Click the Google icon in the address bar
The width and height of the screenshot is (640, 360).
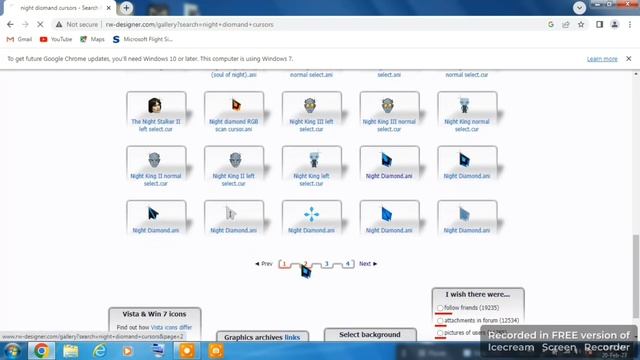point(551,24)
